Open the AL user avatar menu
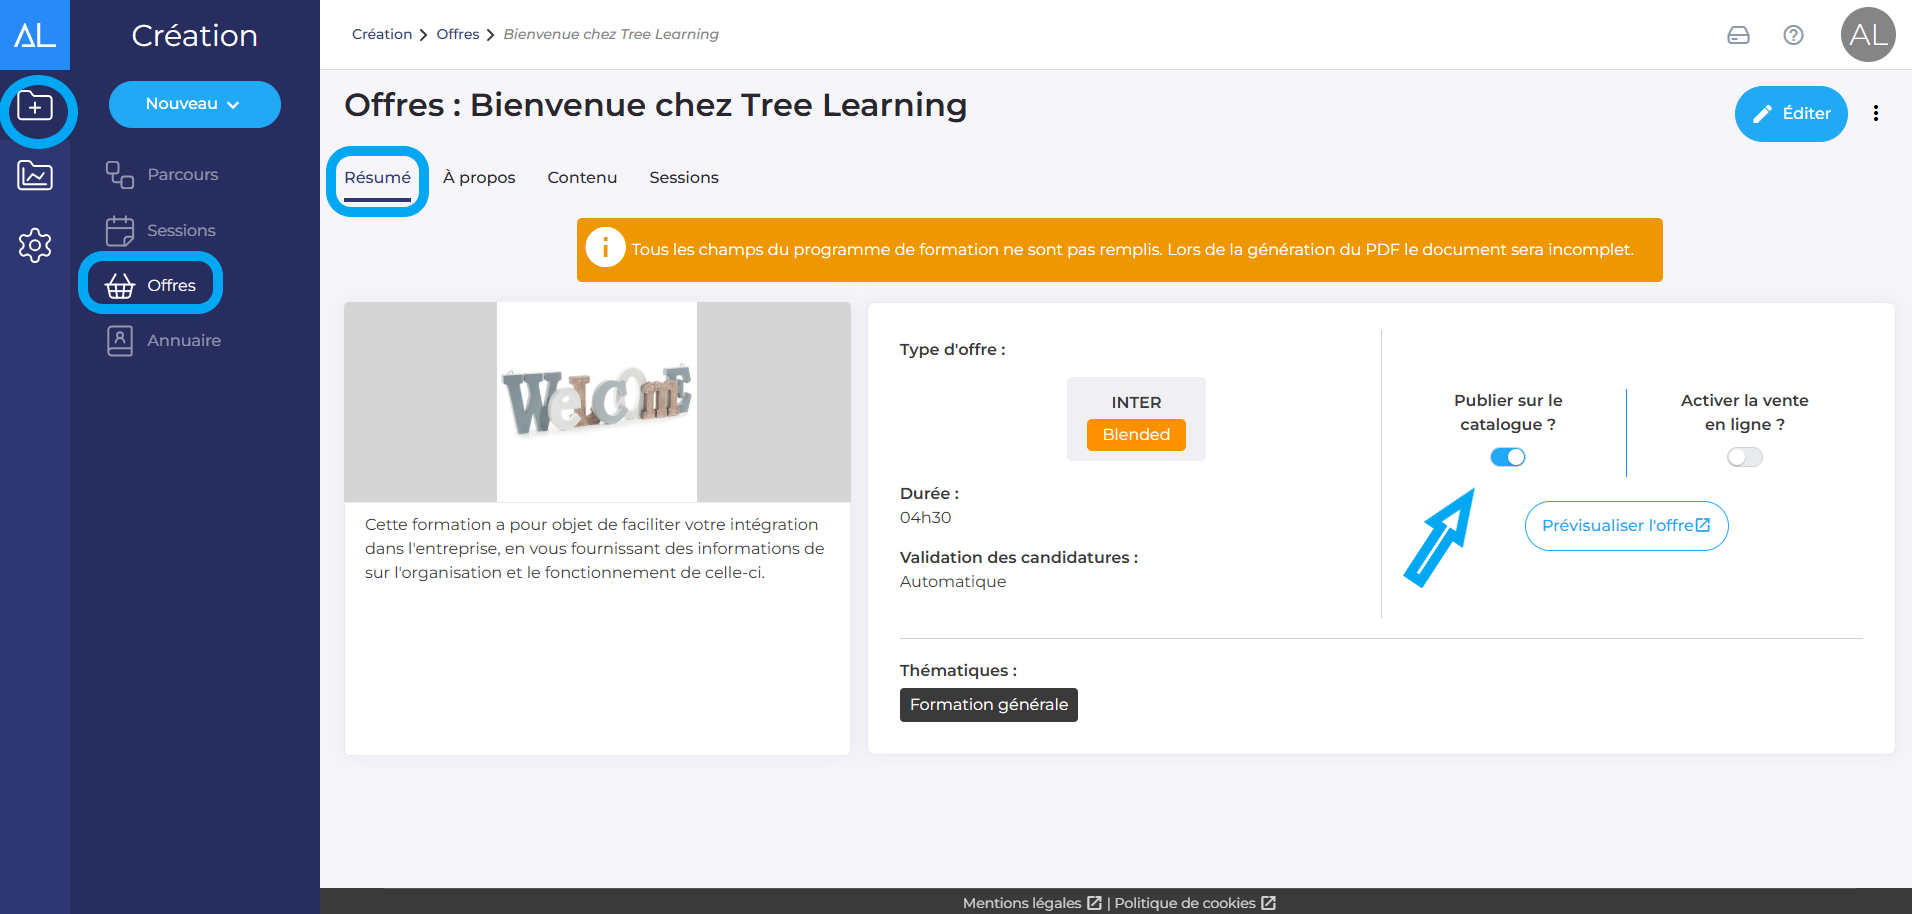This screenshot has height=914, width=1912. (1867, 35)
